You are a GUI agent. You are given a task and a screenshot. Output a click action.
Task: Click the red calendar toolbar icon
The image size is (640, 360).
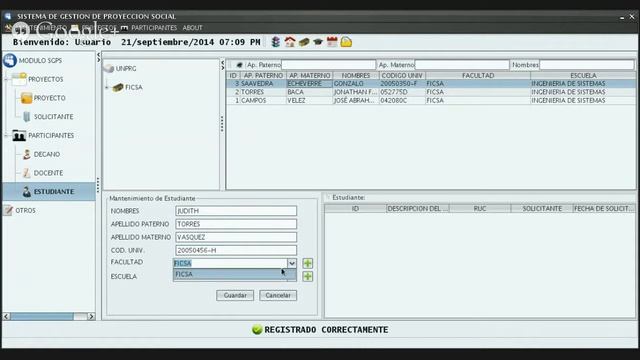click(332, 42)
